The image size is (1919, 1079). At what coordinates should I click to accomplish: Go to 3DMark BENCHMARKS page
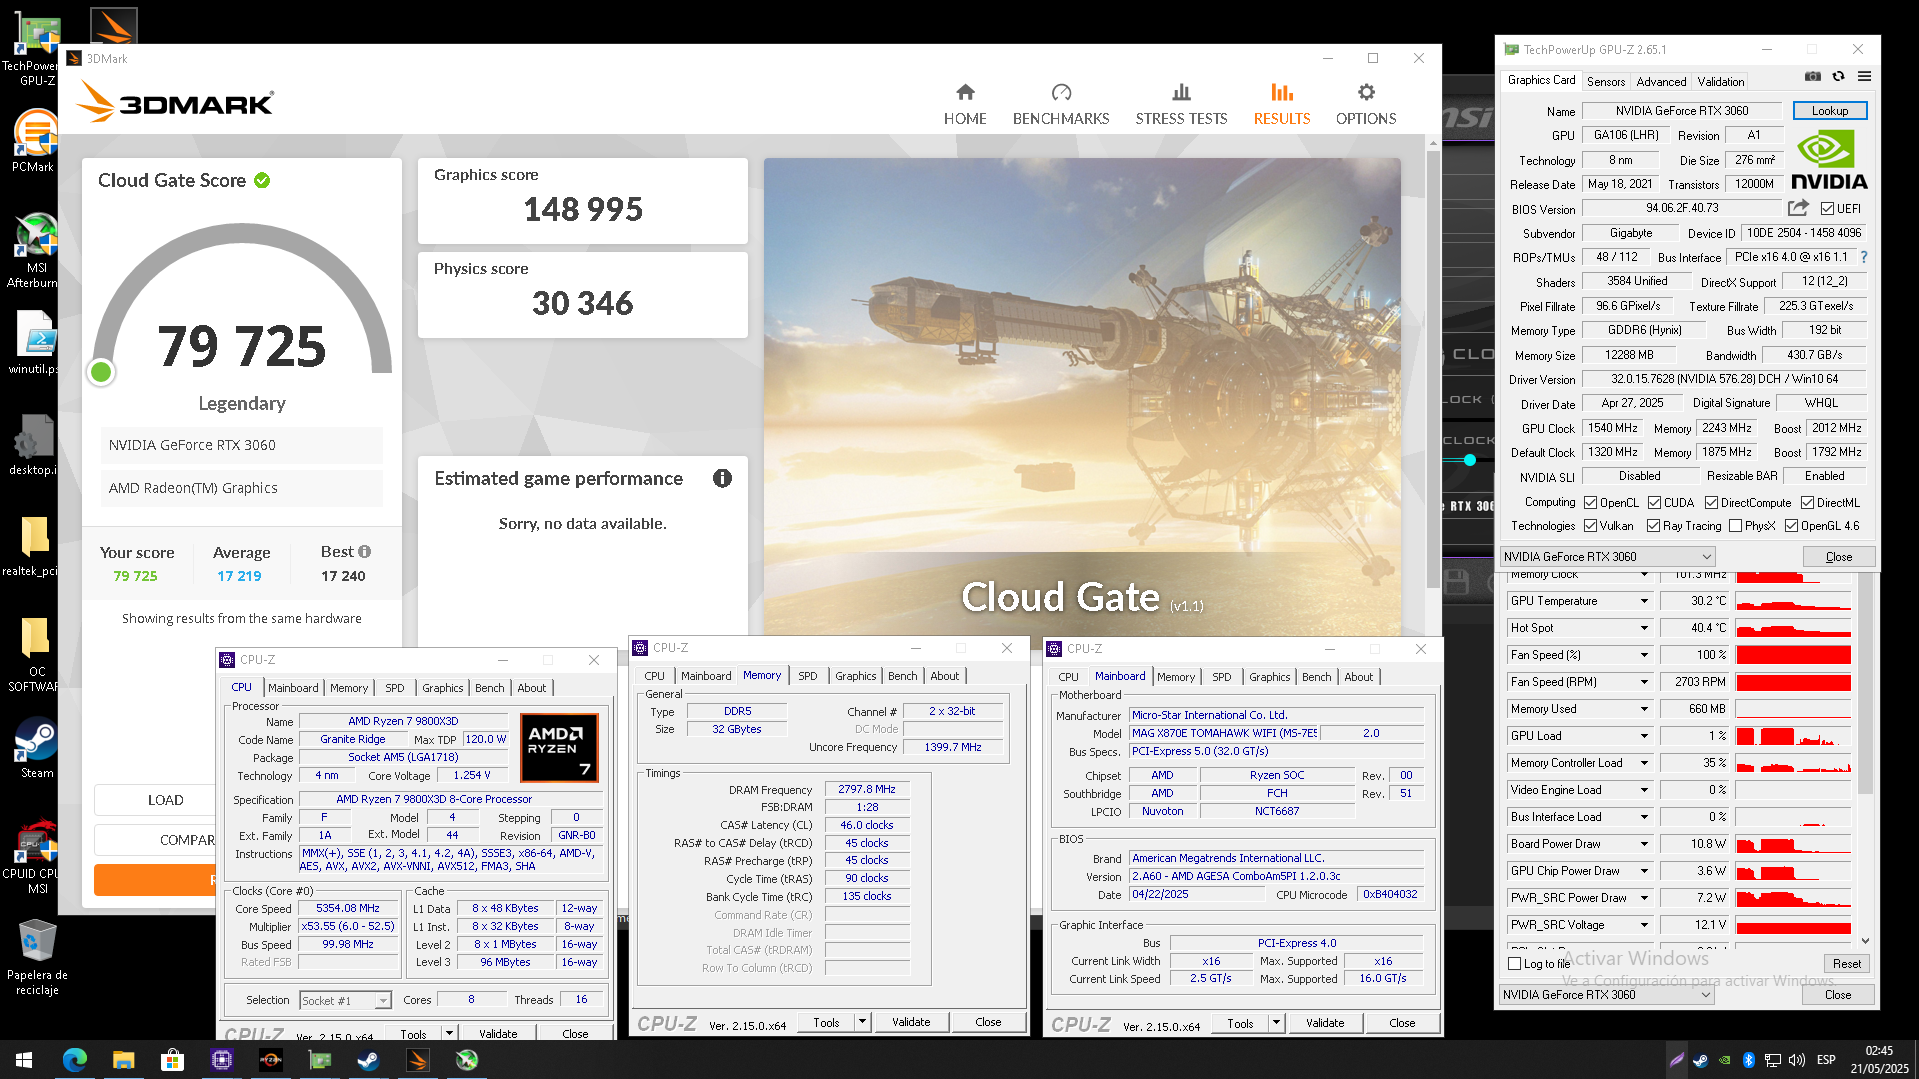pos(1061,104)
